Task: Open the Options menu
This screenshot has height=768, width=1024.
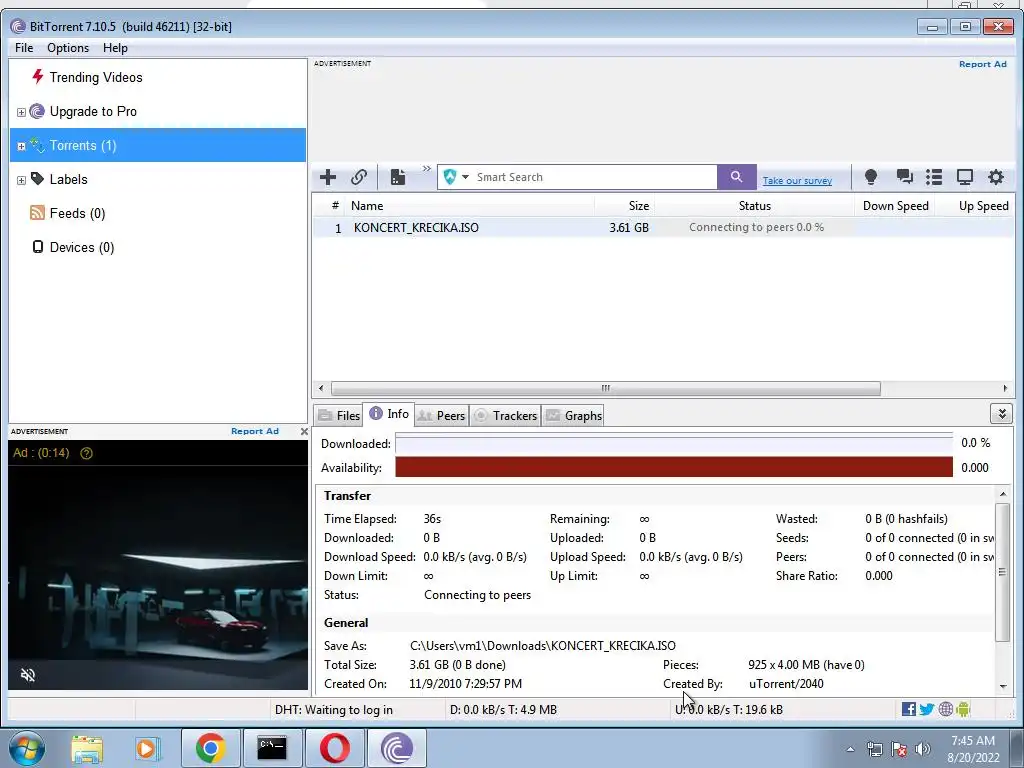Action: pos(68,48)
